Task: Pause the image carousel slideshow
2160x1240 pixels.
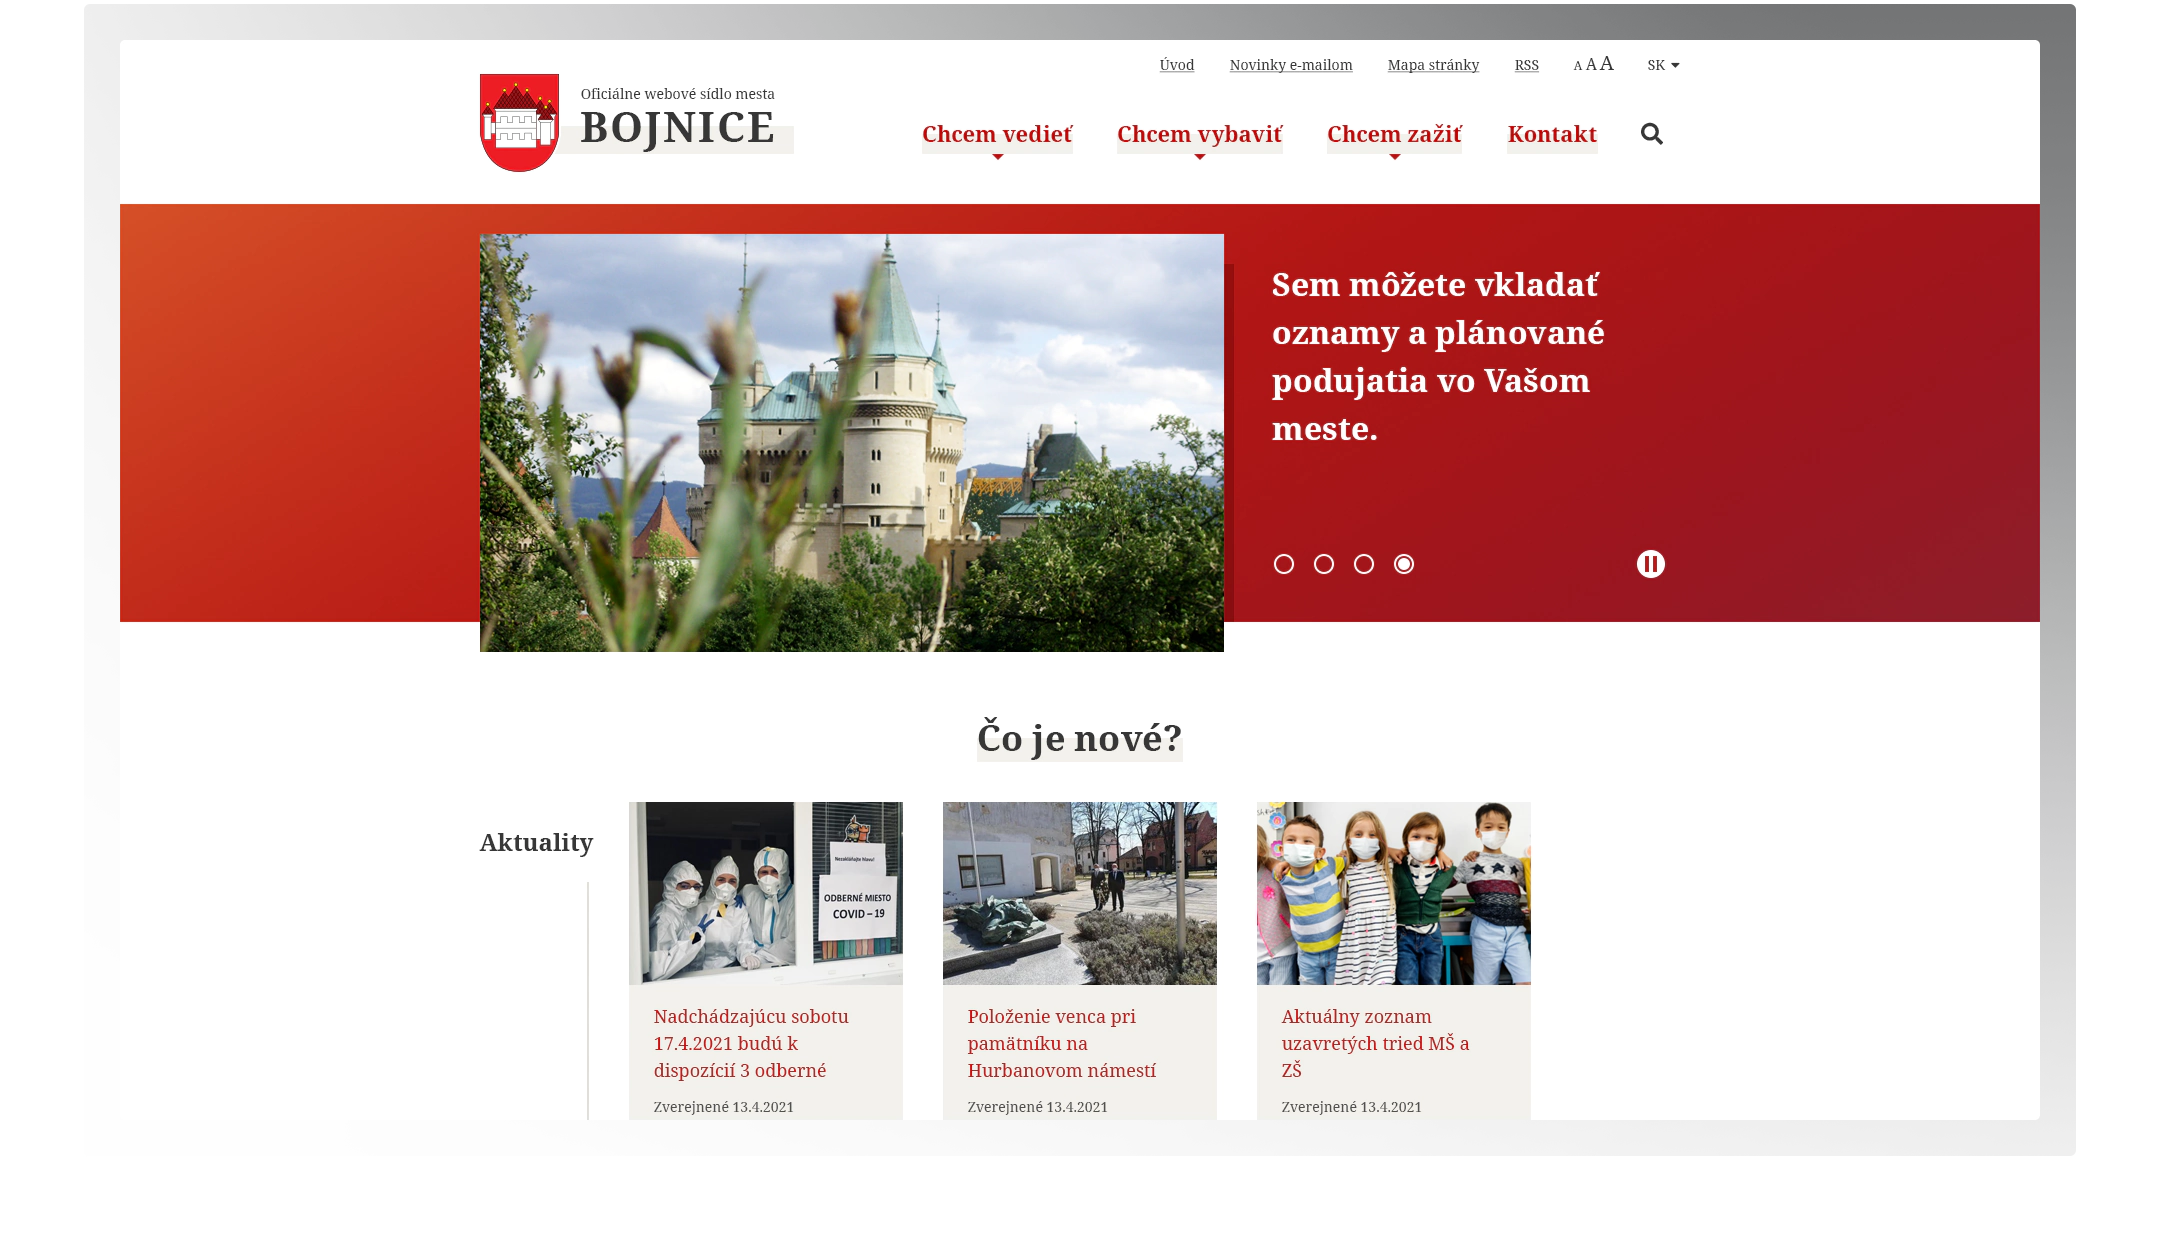Action: [x=1651, y=564]
